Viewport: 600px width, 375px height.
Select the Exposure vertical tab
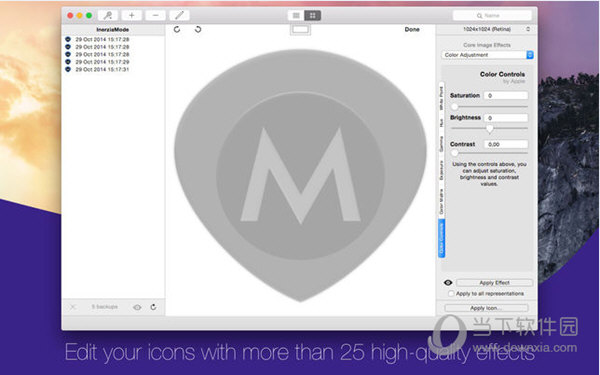(x=441, y=170)
